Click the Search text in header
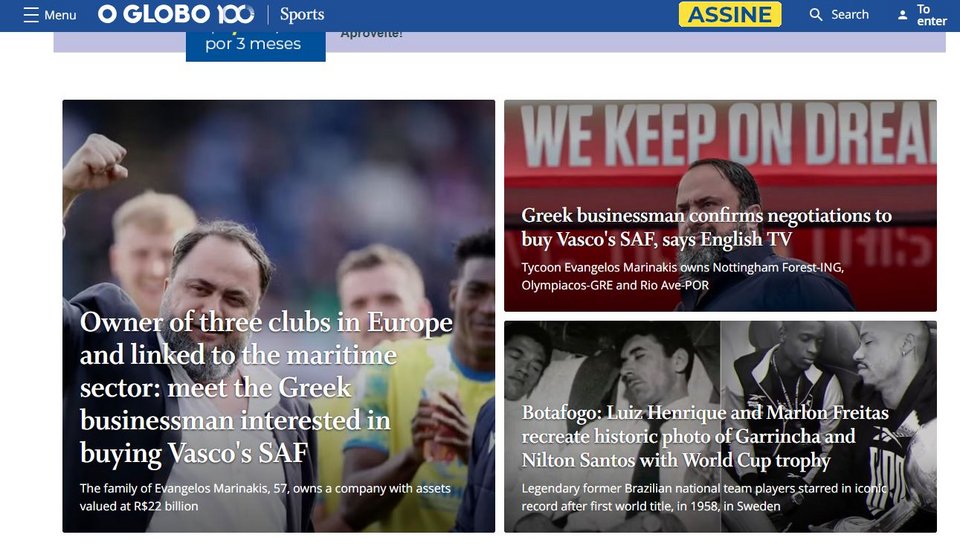 click(850, 15)
